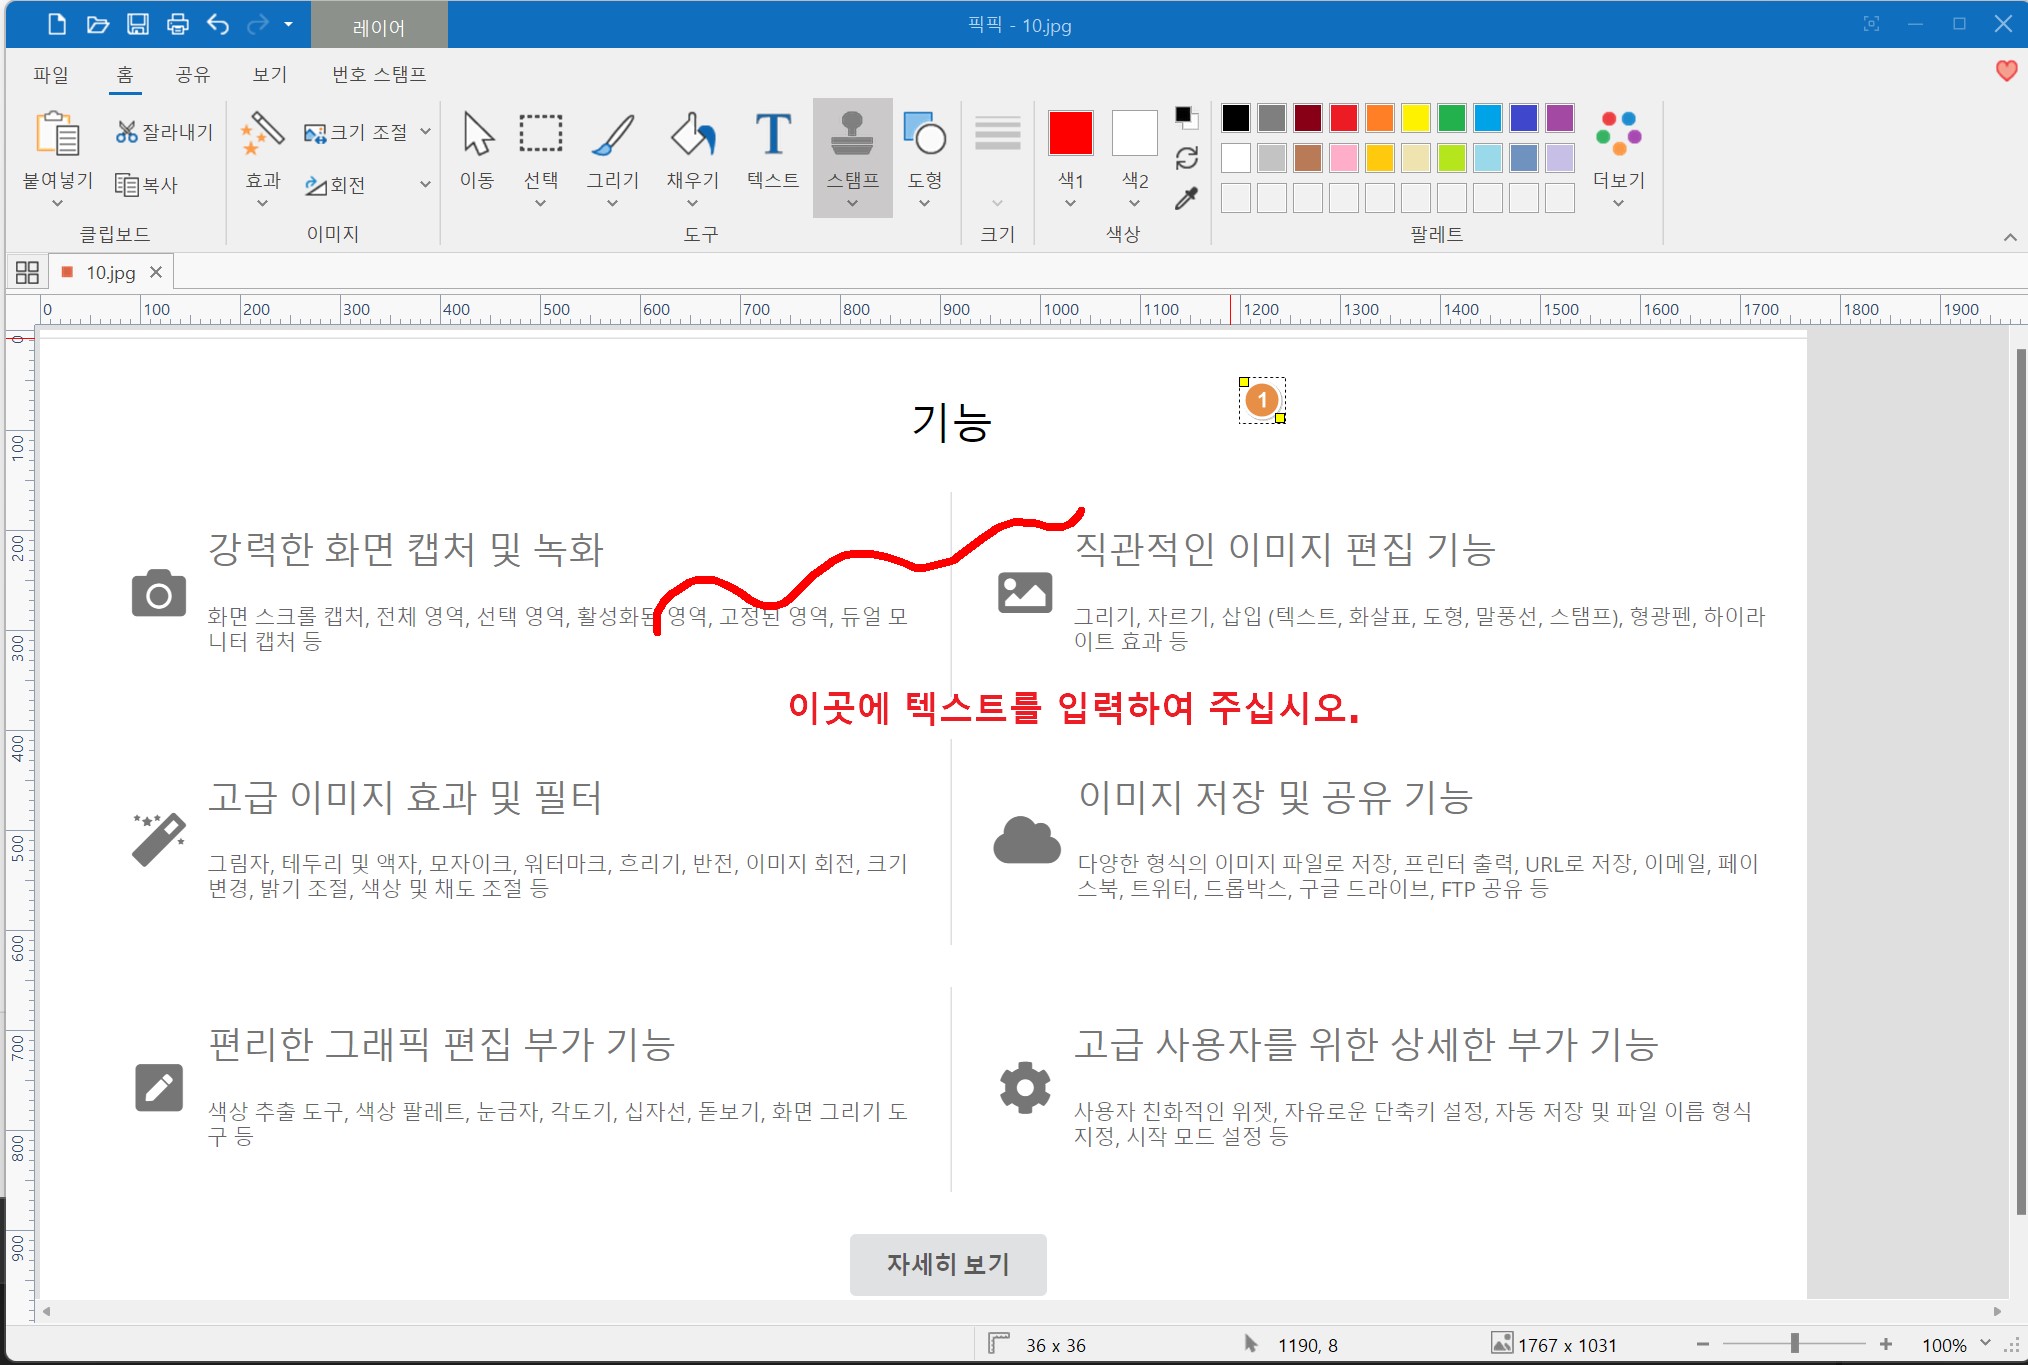This screenshot has height=1365, width=2028.
Task: Collapse the ribbon with chevron
Action: tap(2010, 237)
